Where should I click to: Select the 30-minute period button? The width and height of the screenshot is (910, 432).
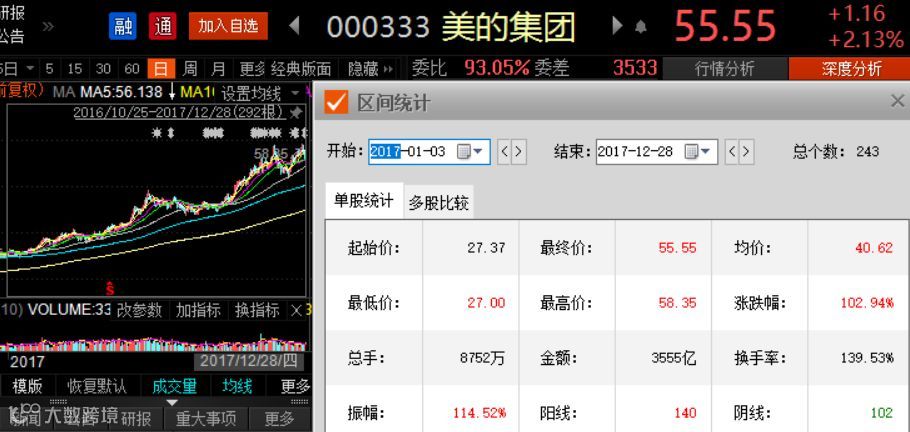point(103,69)
